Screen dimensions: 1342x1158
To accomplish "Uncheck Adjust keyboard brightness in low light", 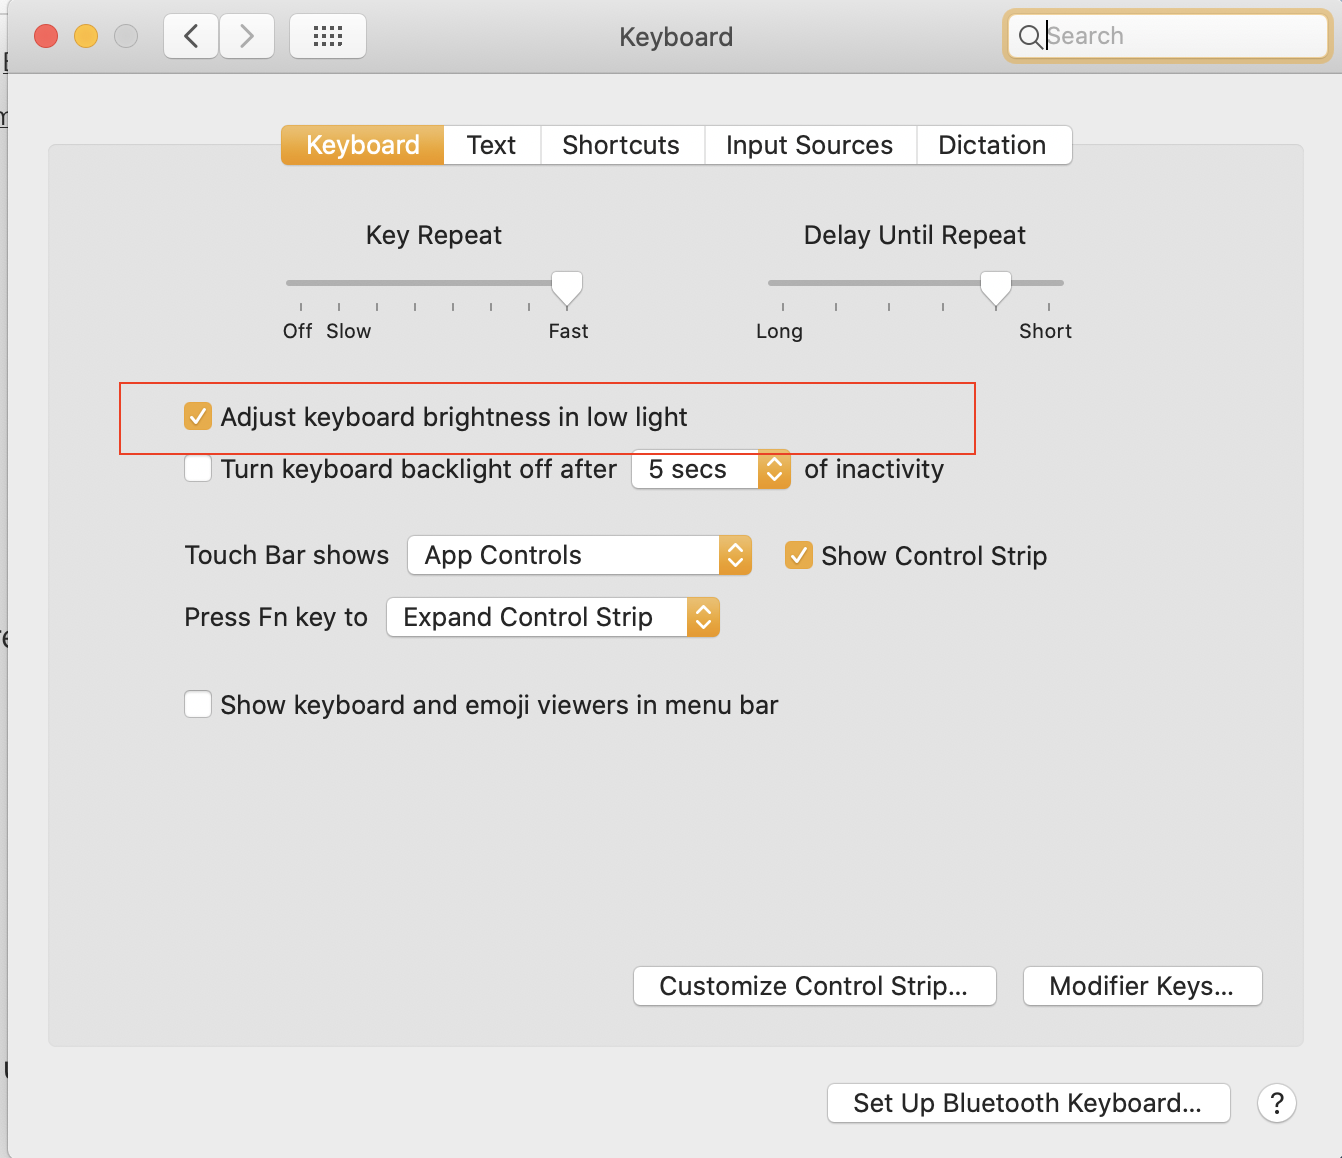I will pos(198,416).
